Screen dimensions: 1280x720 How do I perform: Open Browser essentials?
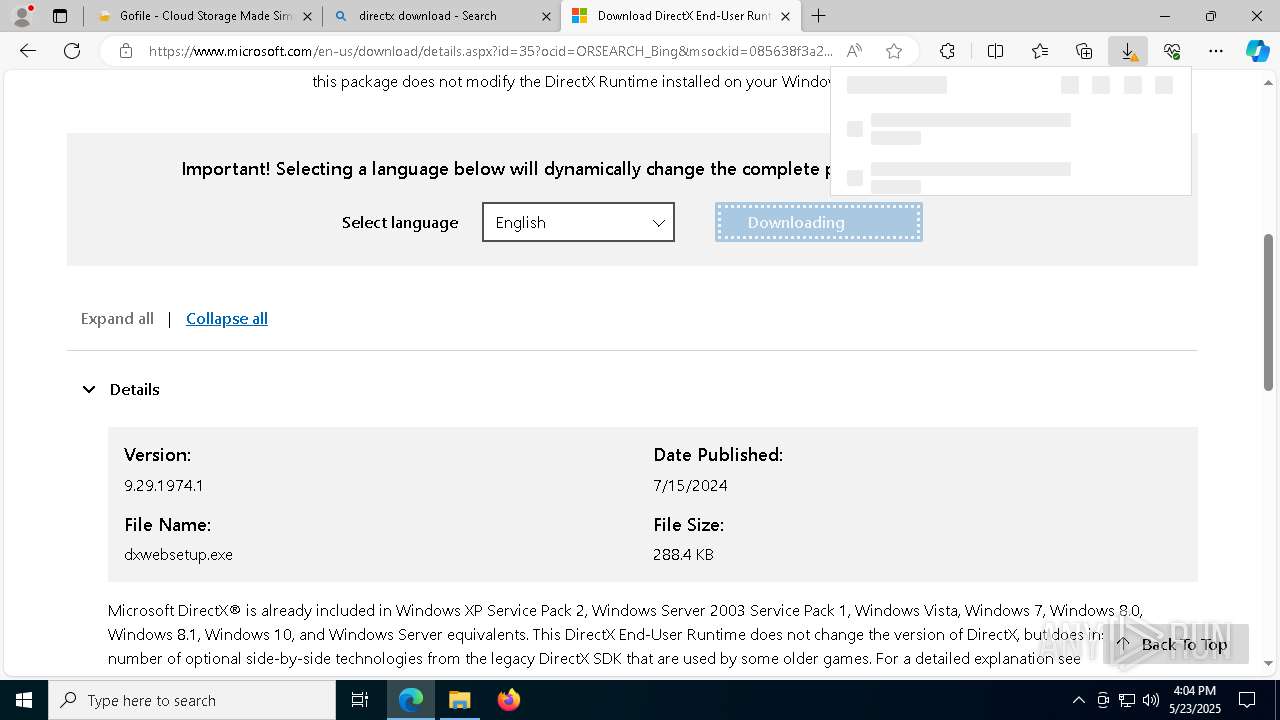tap(1172, 51)
